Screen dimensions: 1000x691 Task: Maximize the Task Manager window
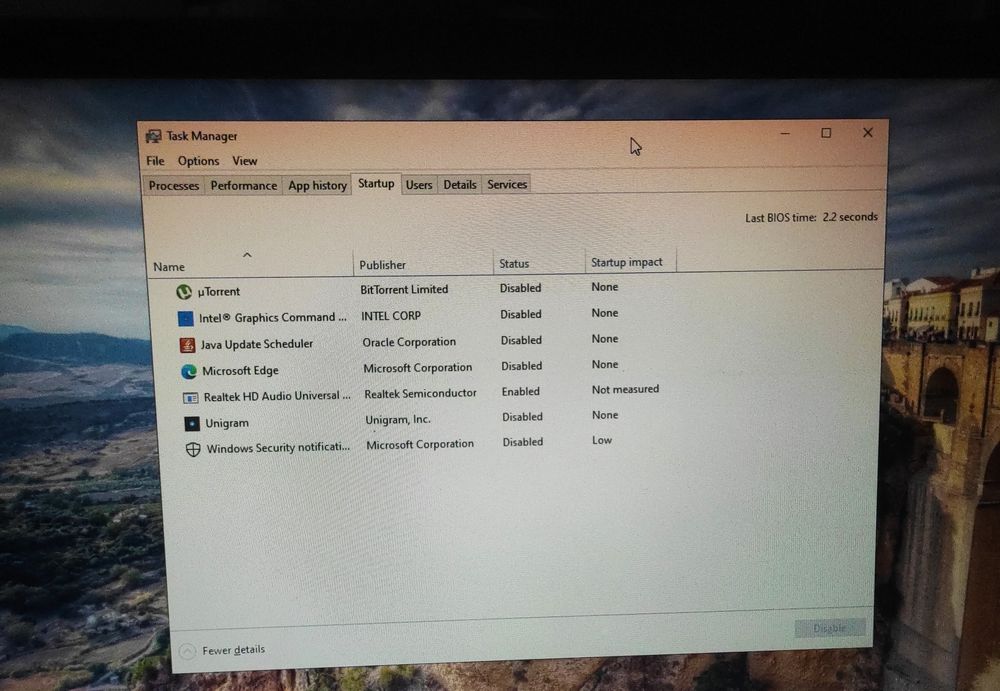[x=826, y=133]
